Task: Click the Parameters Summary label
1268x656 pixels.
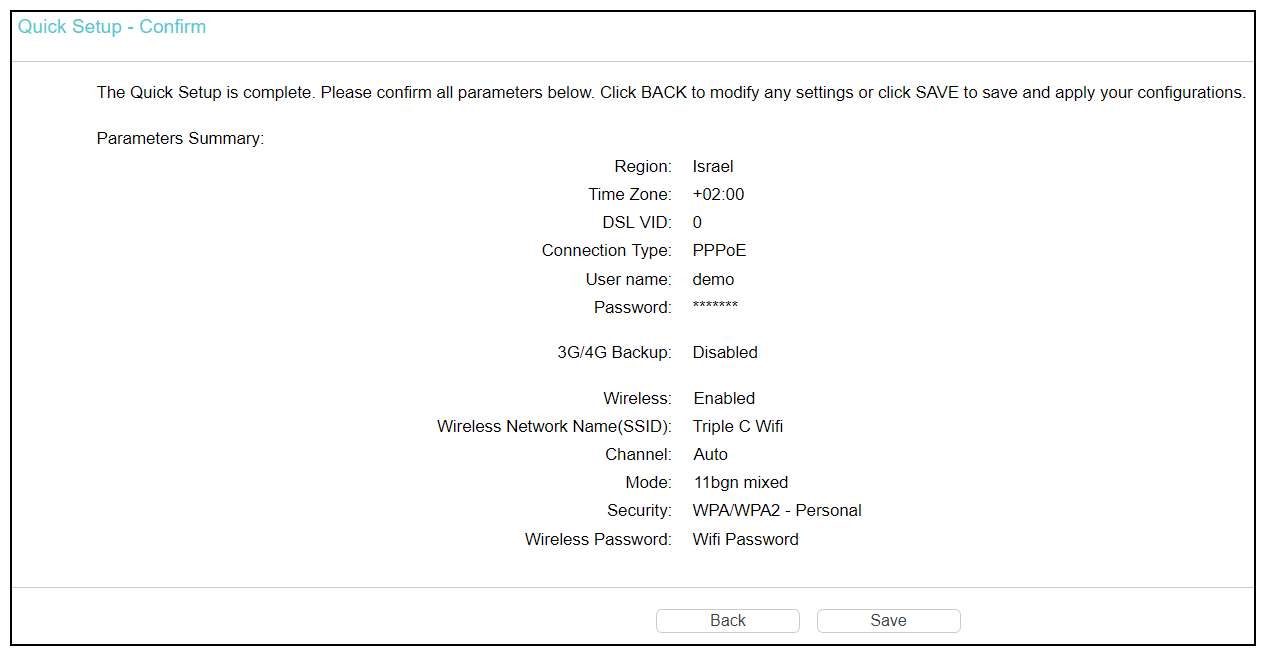Action: (x=180, y=139)
